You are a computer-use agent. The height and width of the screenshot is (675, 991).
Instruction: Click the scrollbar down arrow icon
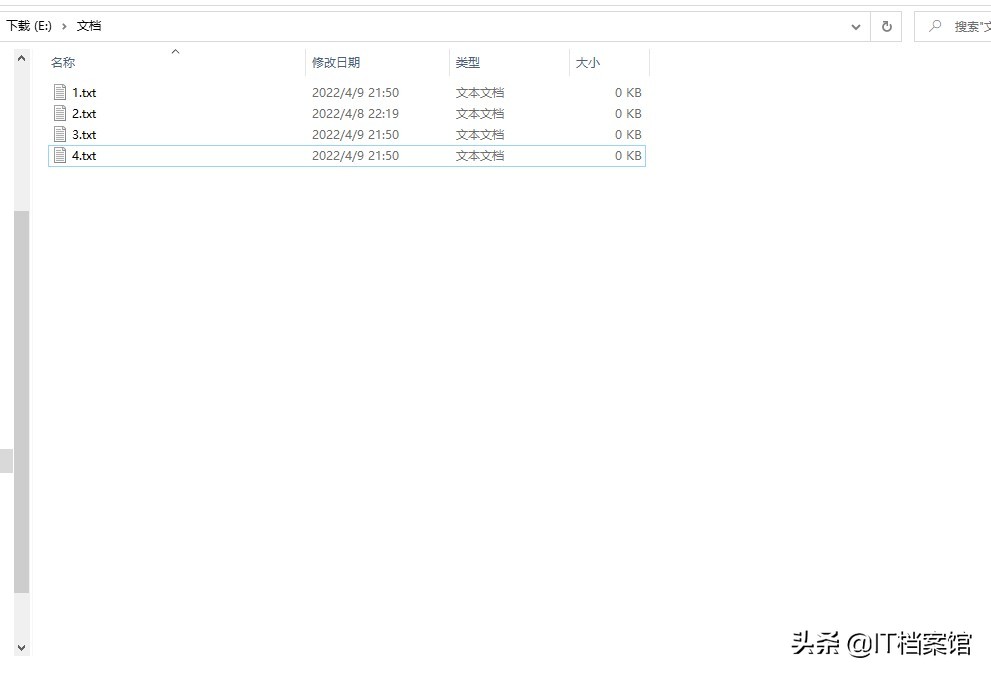(21, 646)
